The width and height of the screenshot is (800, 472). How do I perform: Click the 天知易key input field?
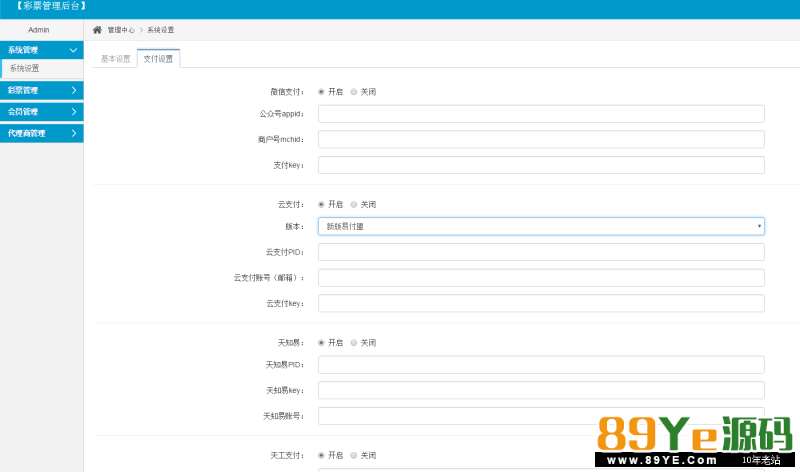coord(541,390)
